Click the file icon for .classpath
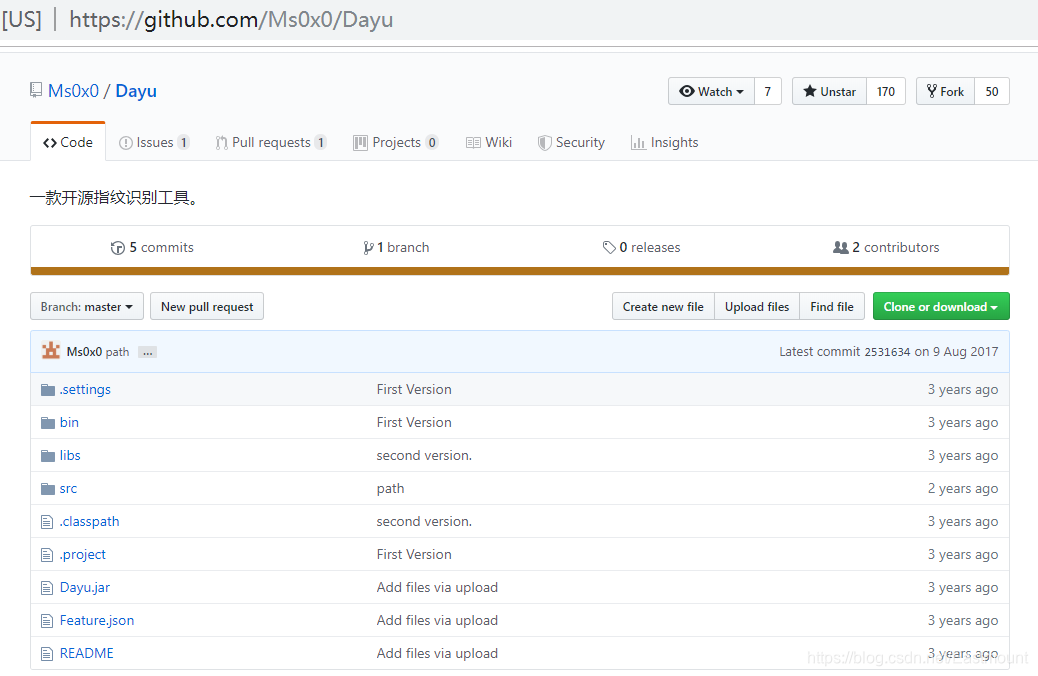 pyautogui.click(x=47, y=522)
